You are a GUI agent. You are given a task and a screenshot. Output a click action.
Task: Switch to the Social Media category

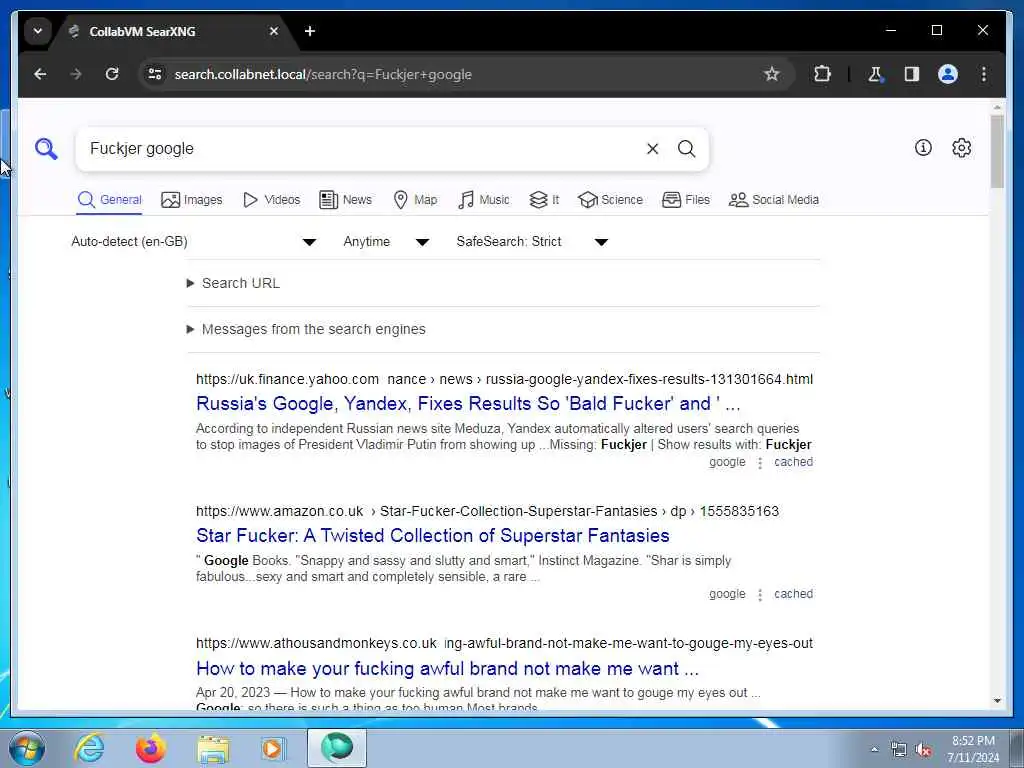774,200
